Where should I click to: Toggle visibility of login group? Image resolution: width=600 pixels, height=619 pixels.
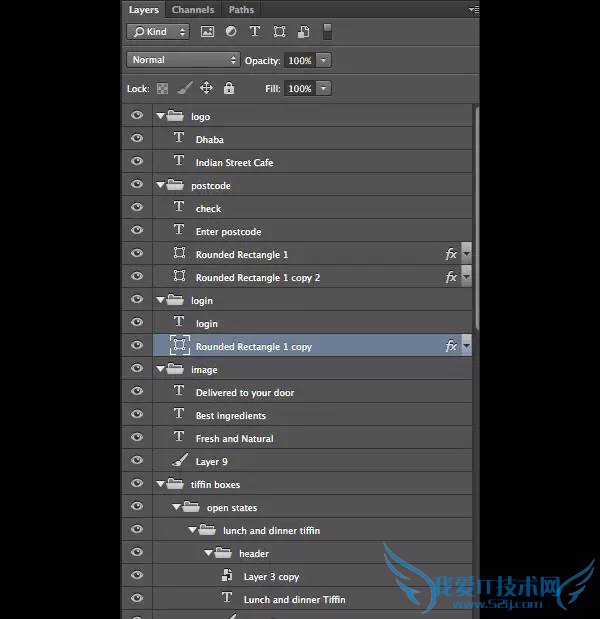pyautogui.click(x=137, y=299)
